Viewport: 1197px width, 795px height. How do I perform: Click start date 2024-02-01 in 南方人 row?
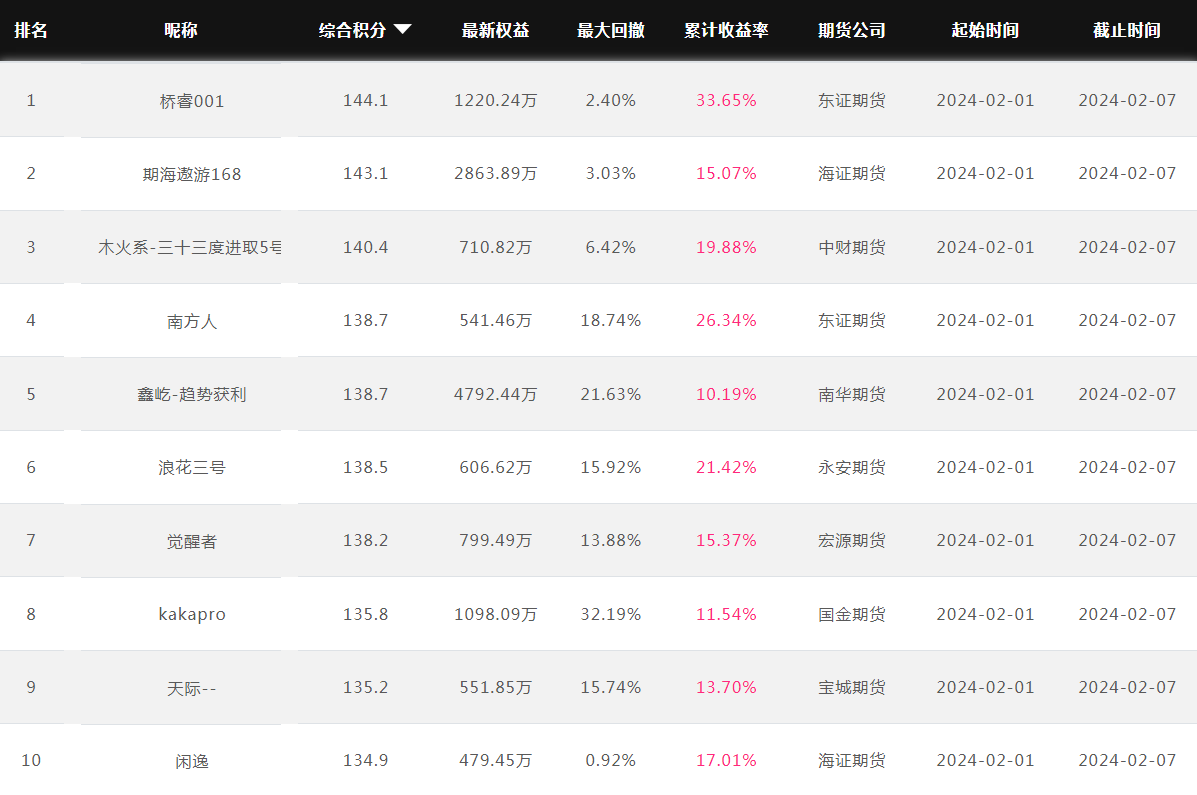pos(986,320)
